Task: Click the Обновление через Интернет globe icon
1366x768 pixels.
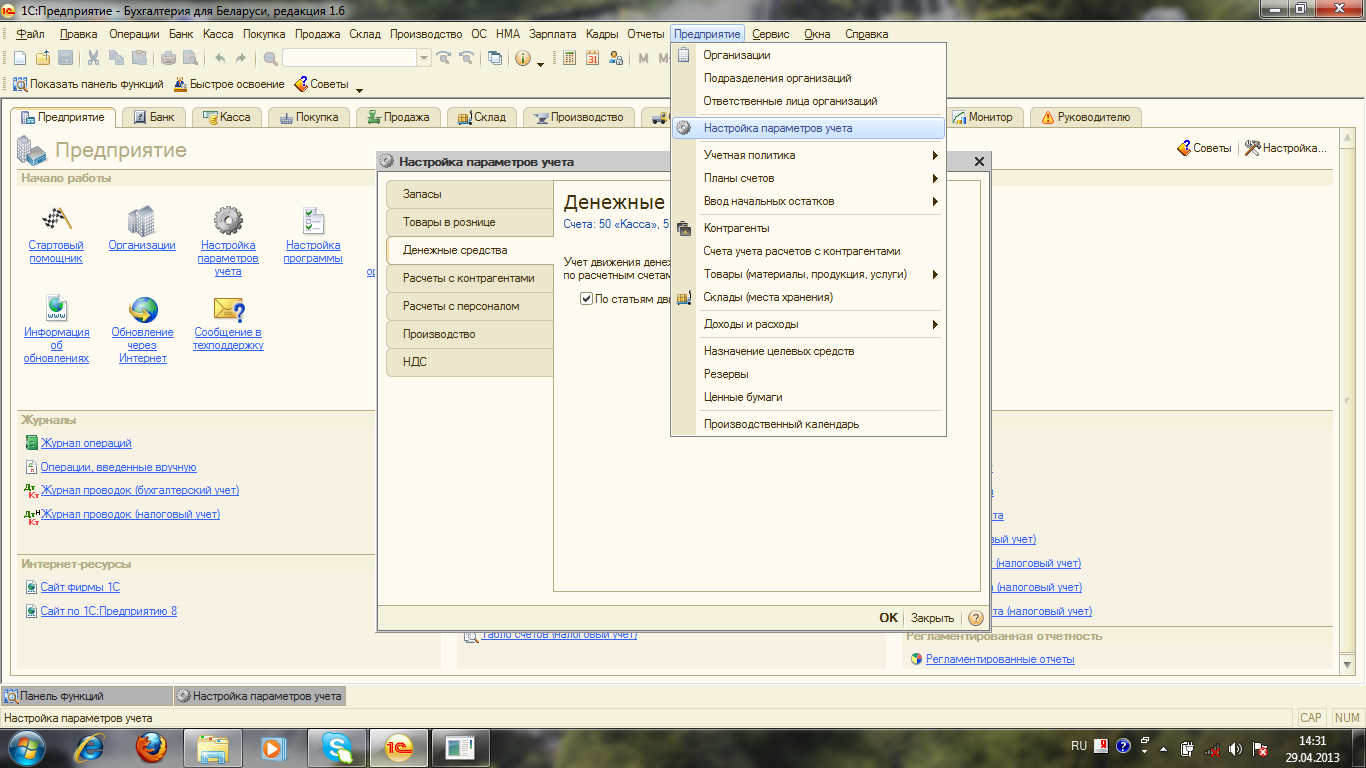Action: click(x=143, y=309)
